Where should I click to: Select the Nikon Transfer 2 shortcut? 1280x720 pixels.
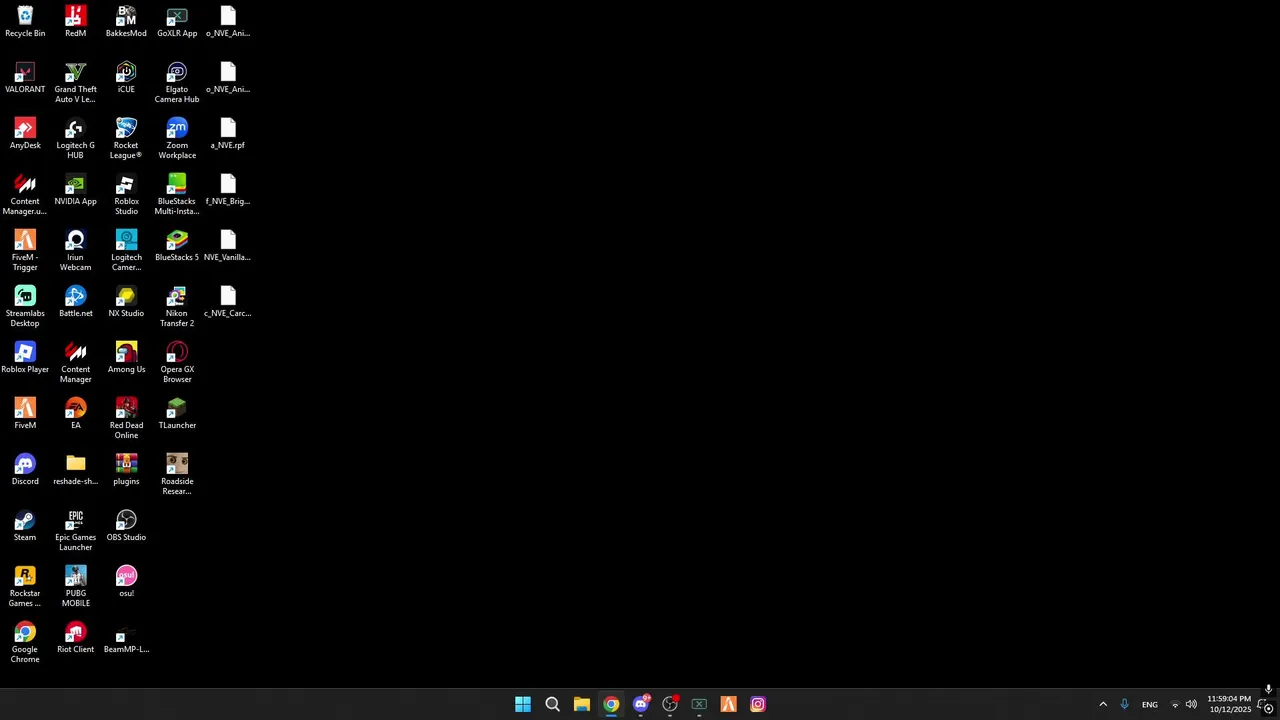coord(177,307)
